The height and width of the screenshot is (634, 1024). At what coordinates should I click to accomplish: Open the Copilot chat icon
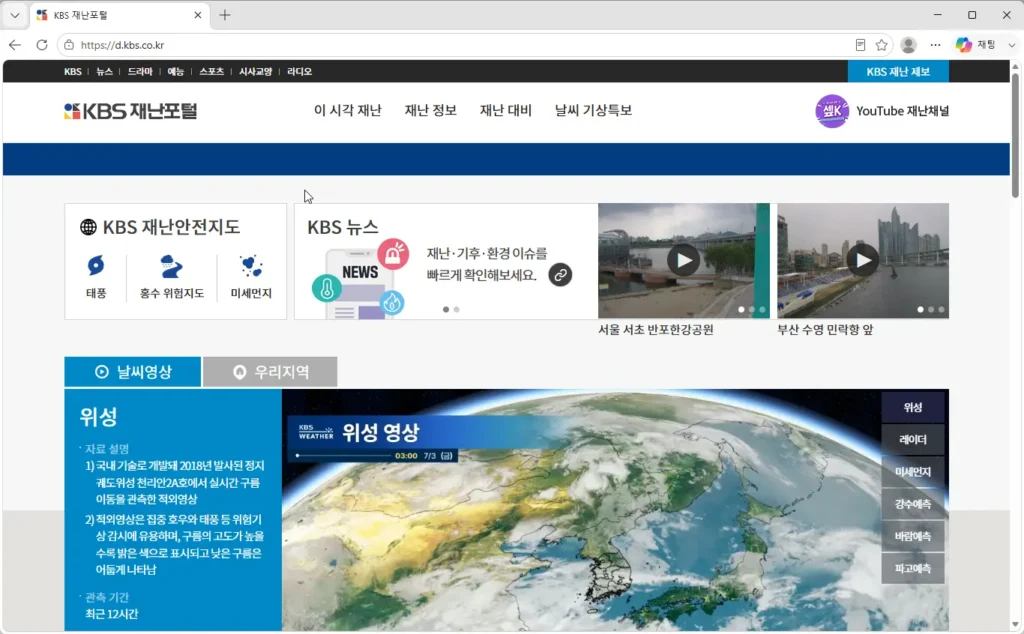pyautogui.click(x=963, y=45)
